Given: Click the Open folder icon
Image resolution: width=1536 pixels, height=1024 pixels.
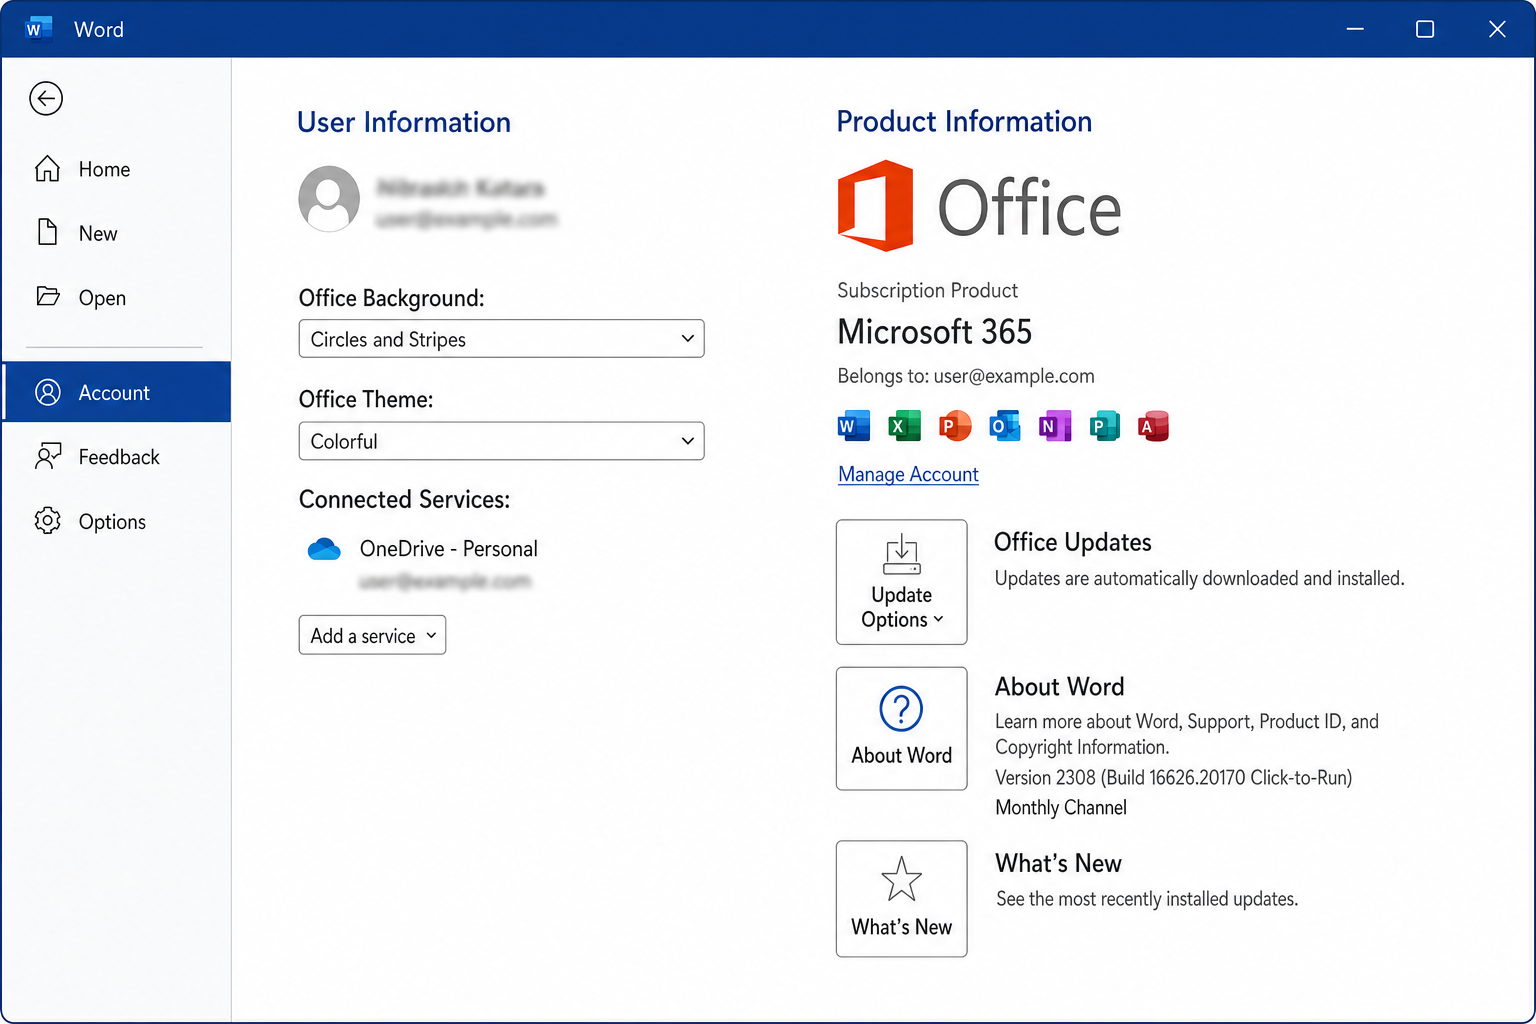Looking at the screenshot, I should [47, 296].
